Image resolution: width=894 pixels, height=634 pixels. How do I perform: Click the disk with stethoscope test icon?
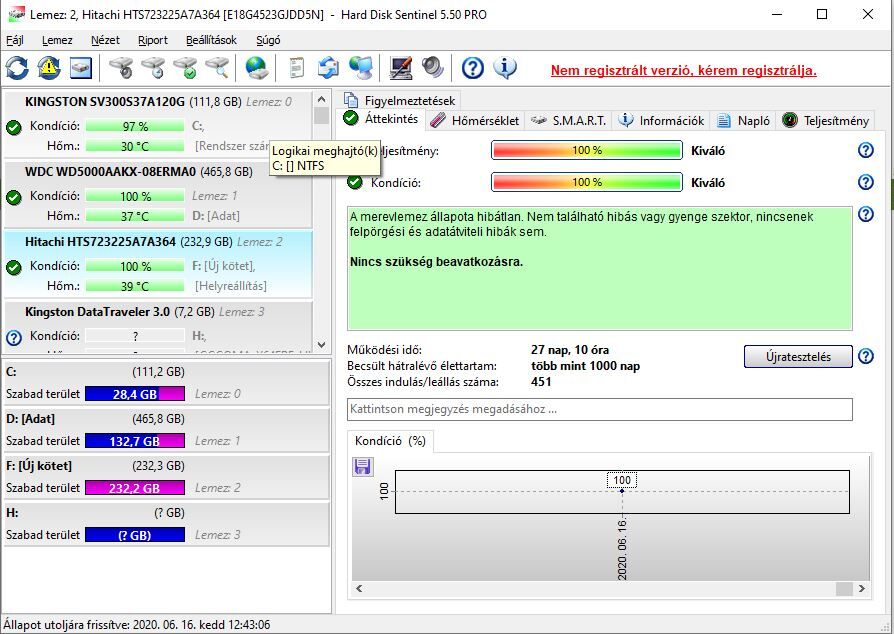point(121,68)
